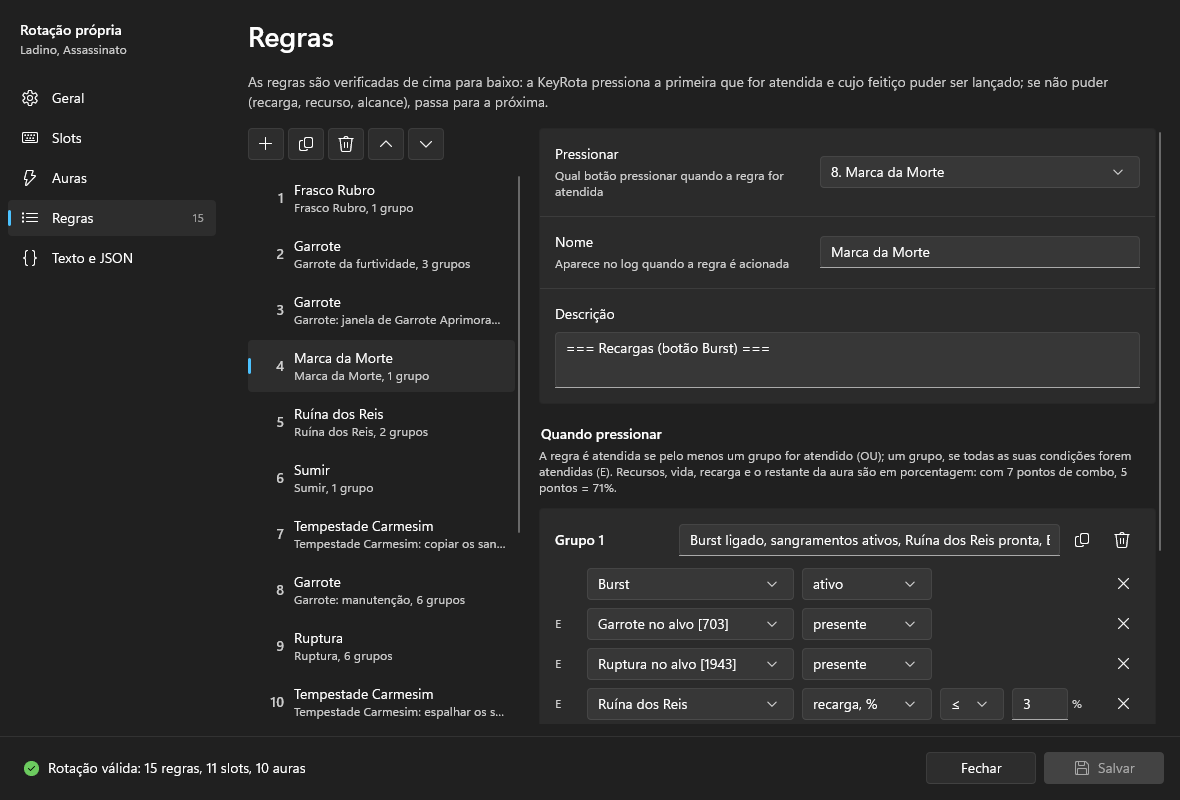Select rule 8 Garrote manutenção
Viewport: 1180px width, 800px height.
click(382, 590)
